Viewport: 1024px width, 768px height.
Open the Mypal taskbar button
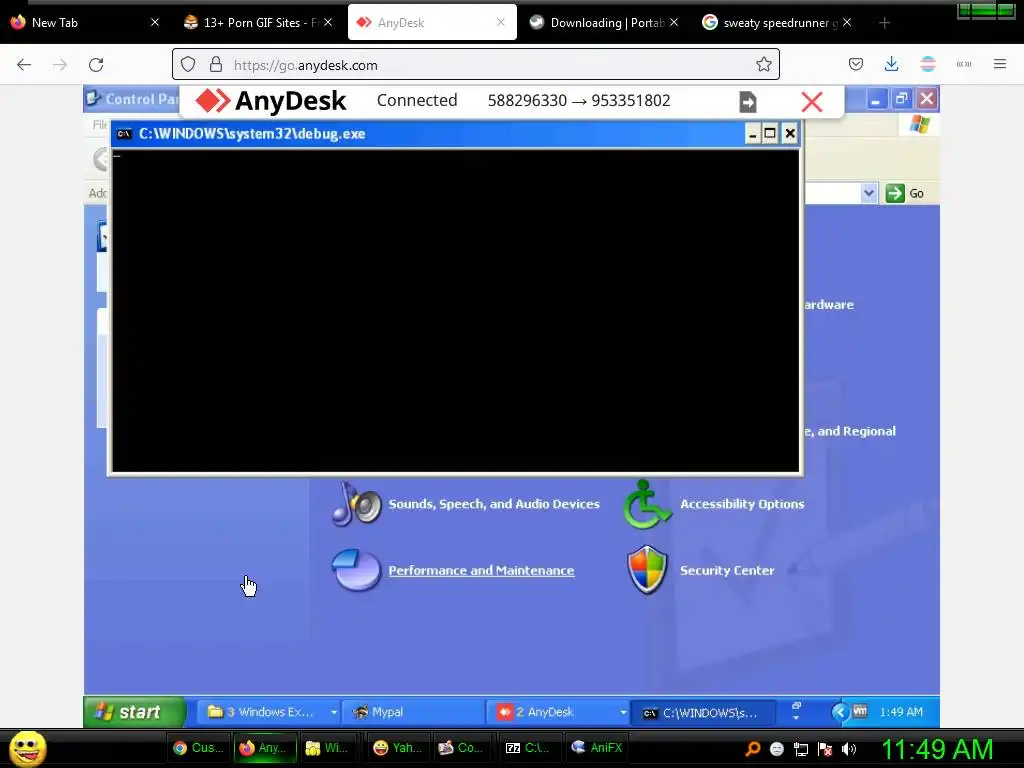pyautogui.click(x=413, y=712)
